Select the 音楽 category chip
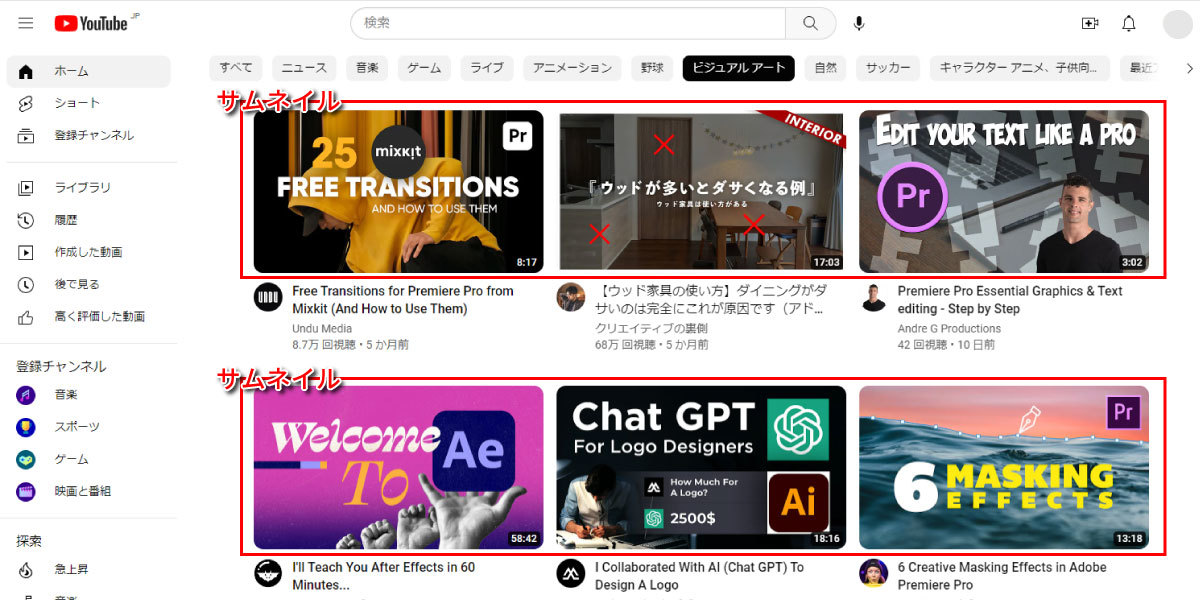Image resolution: width=1200 pixels, height=600 pixels. click(x=367, y=68)
